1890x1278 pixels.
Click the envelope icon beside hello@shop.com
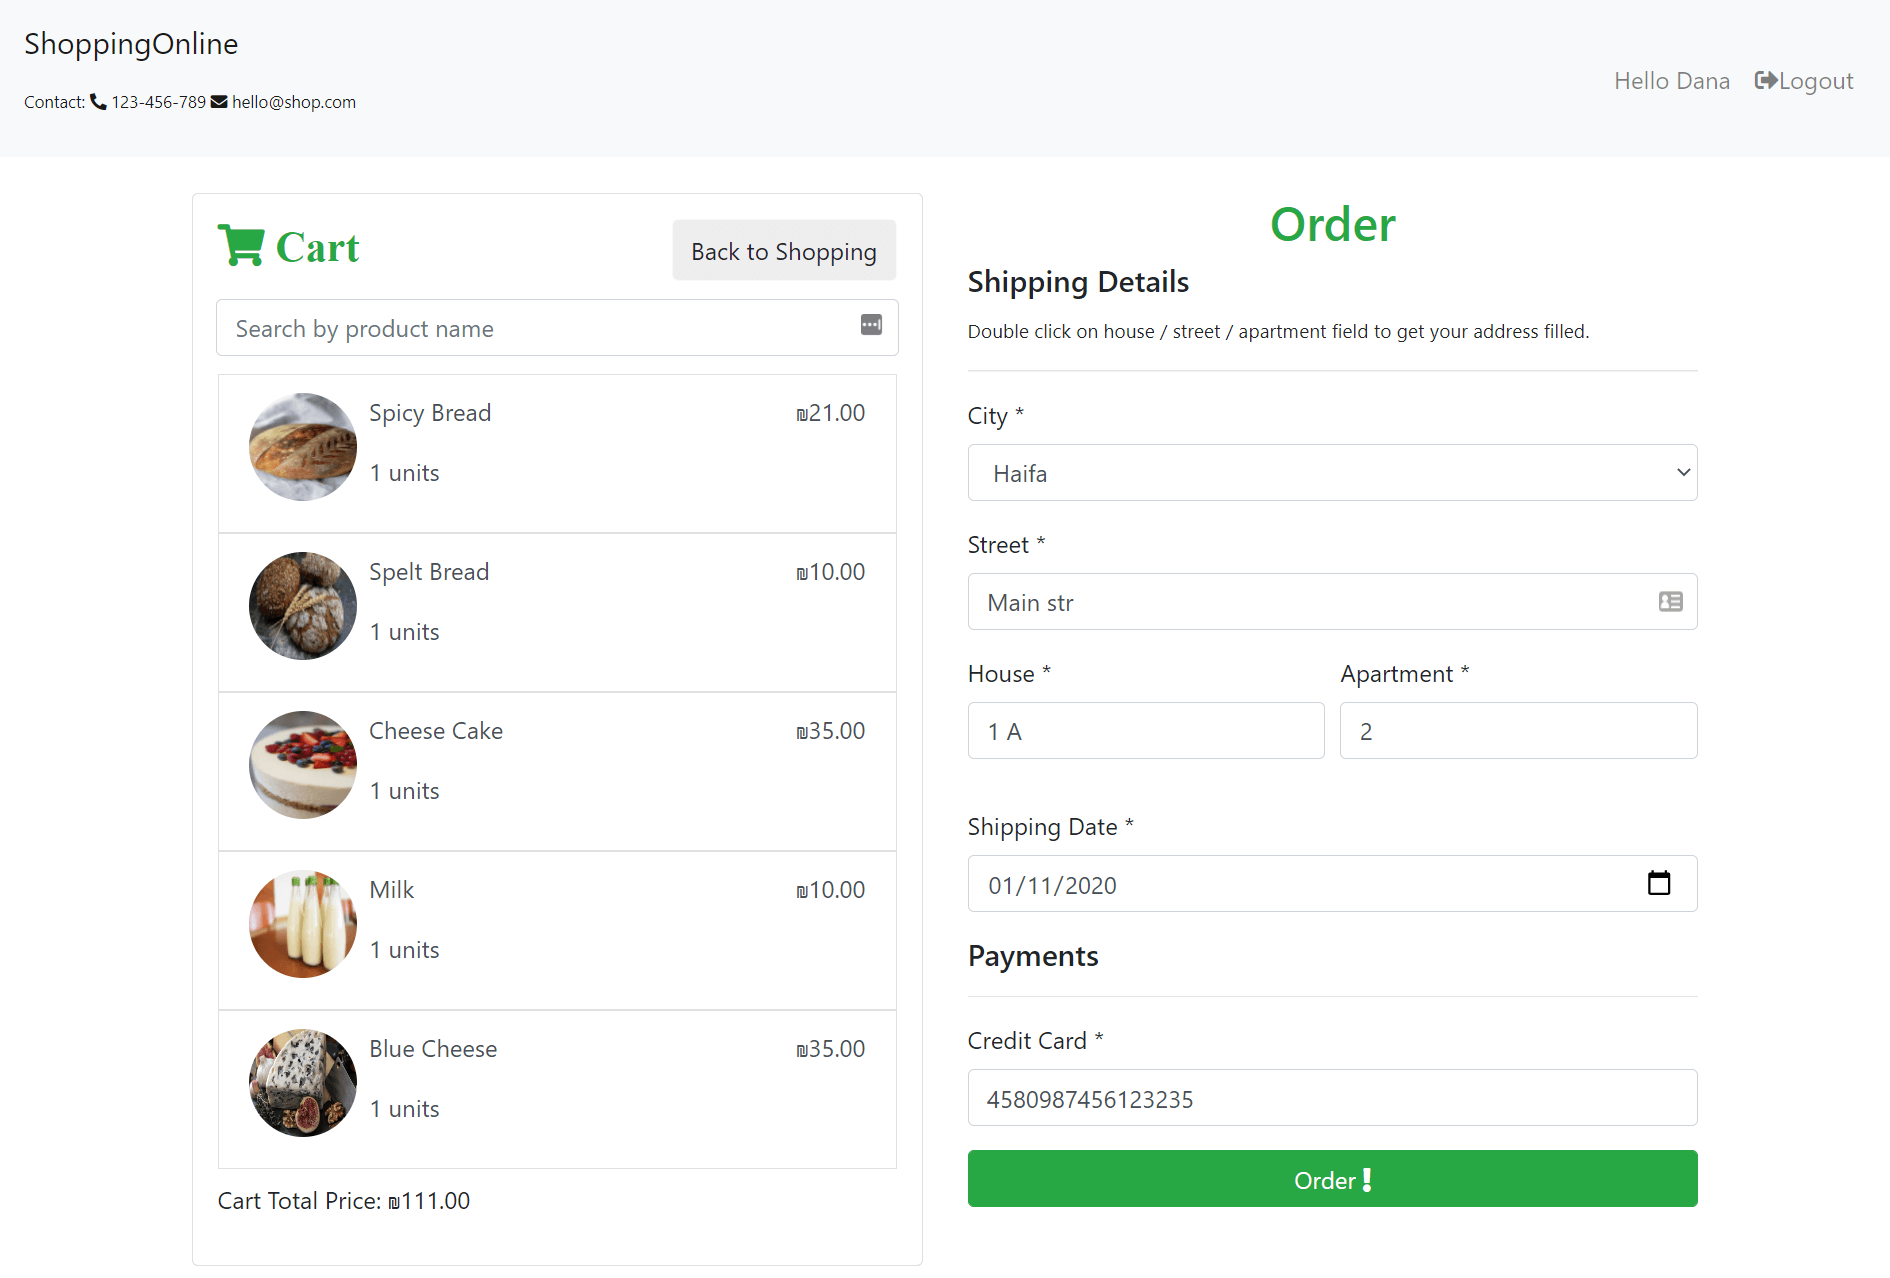point(219,101)
